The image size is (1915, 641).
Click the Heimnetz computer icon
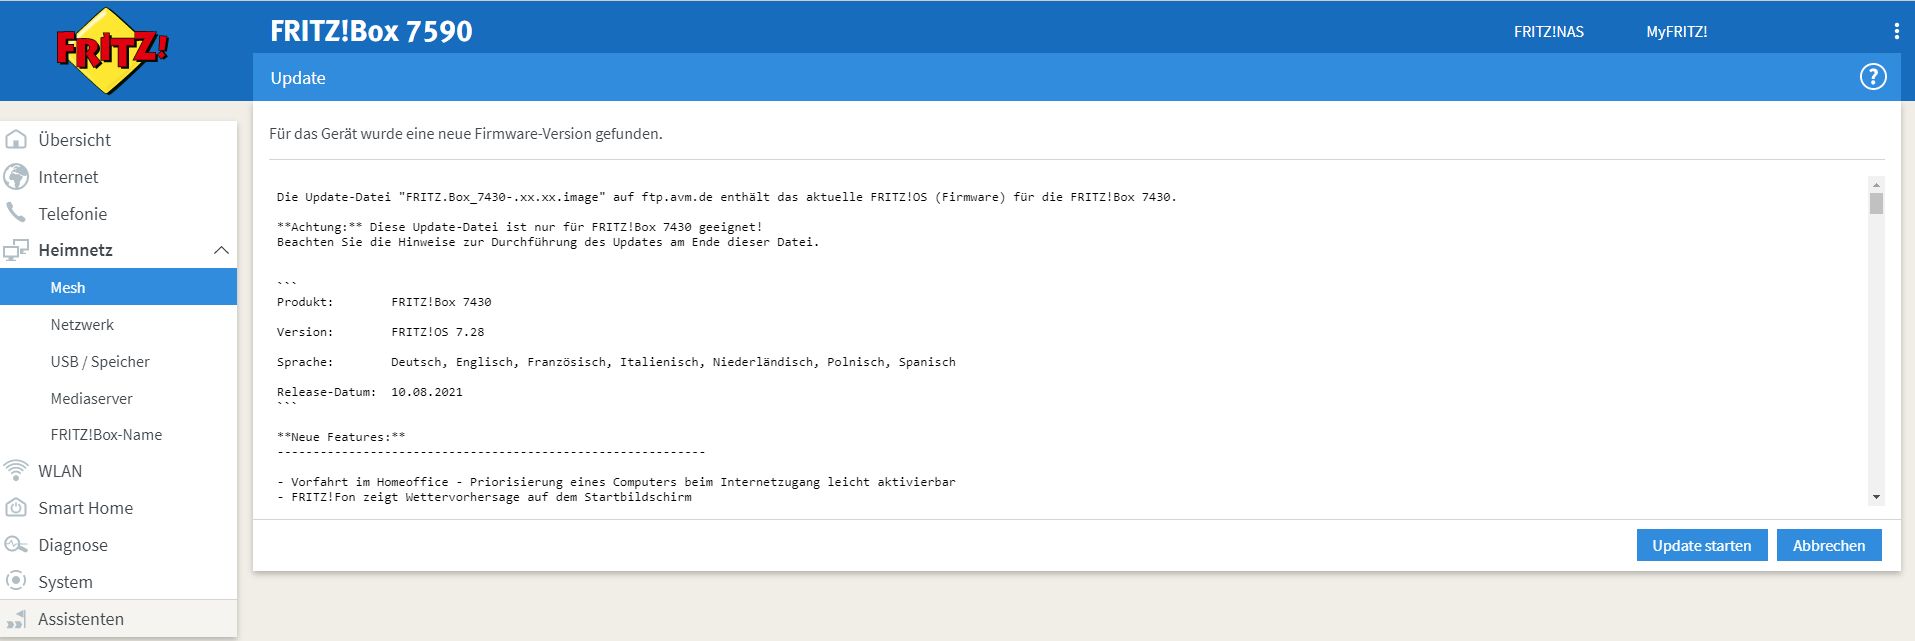click(16, 250)
